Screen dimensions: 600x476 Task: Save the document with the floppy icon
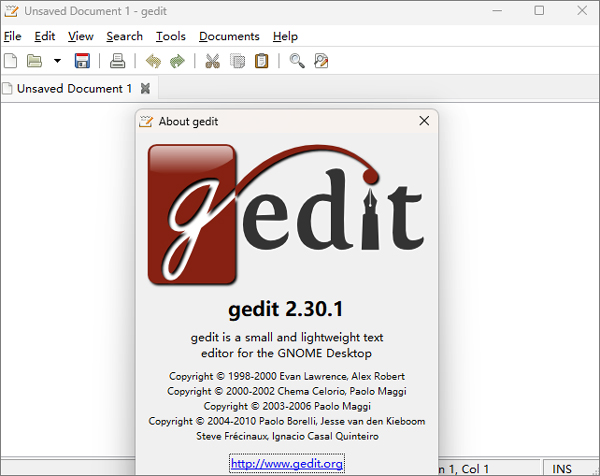82,61
